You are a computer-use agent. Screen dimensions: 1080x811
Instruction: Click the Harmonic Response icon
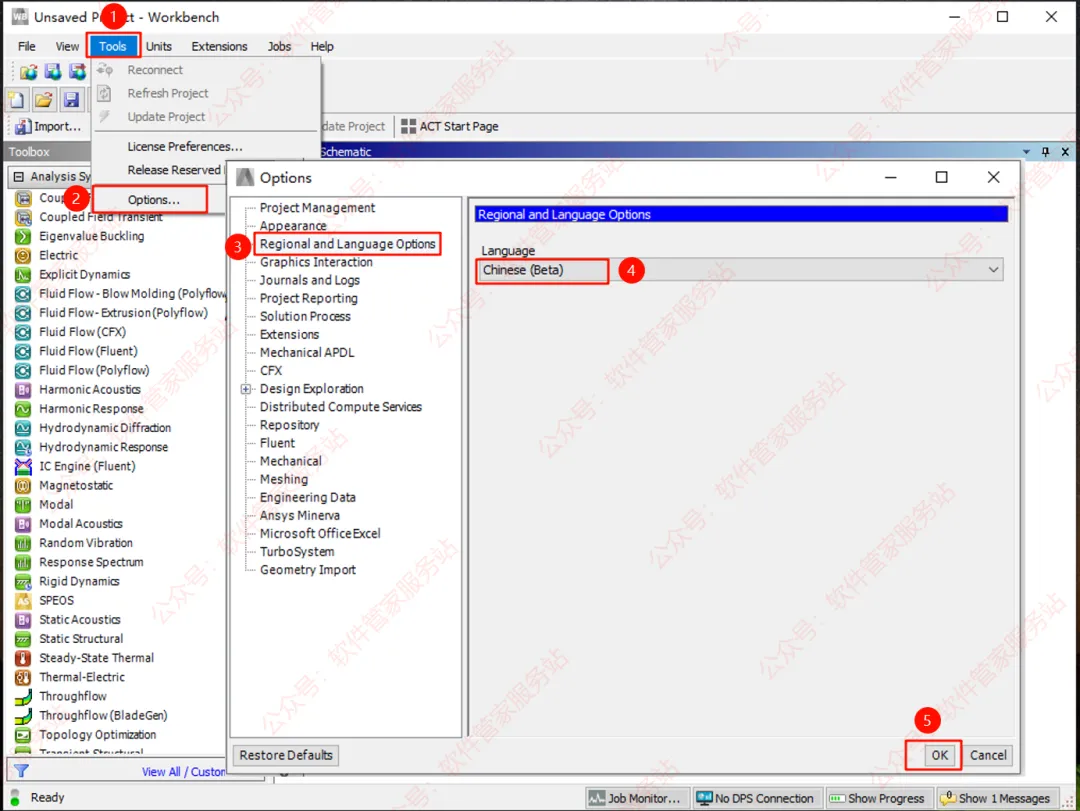click(x=23, y=409)
